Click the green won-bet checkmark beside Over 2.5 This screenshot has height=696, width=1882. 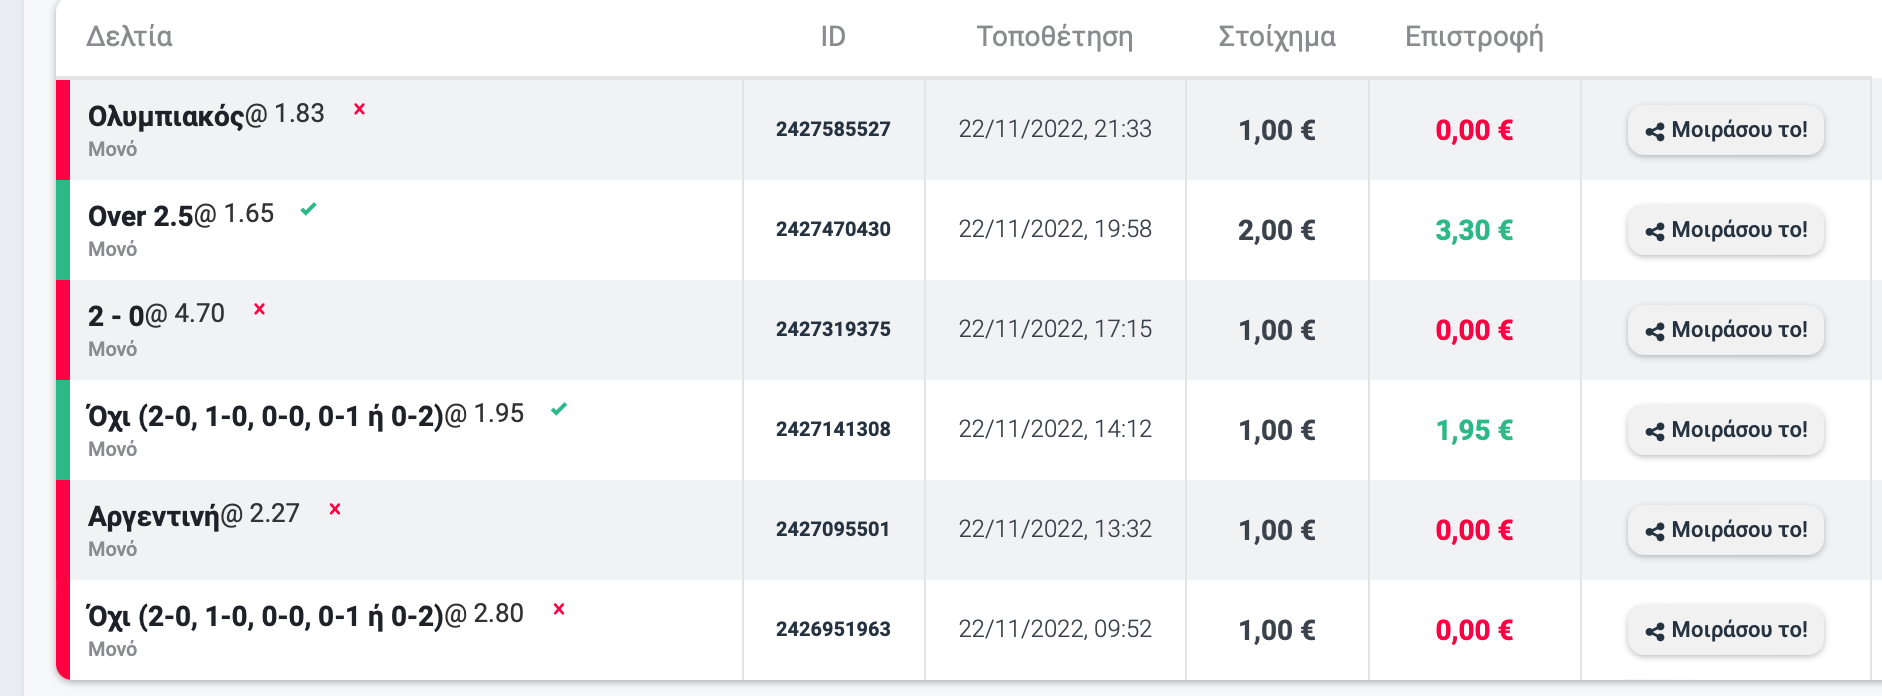[309, 209]
